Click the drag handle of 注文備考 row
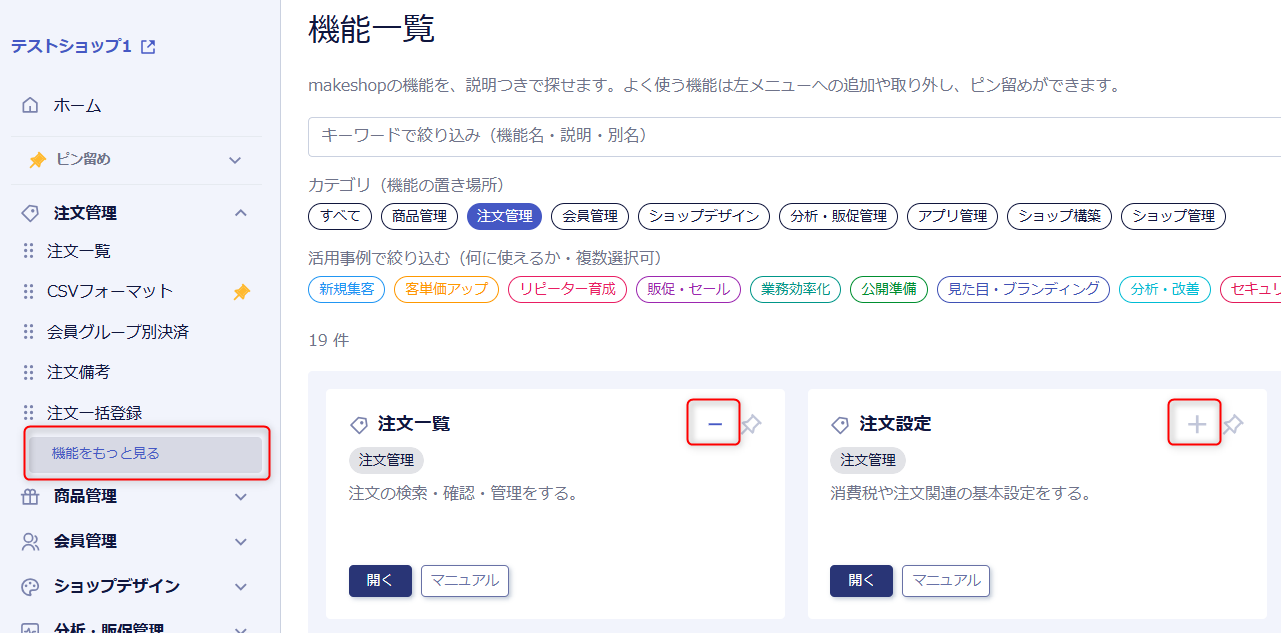 tap(28, 372)
